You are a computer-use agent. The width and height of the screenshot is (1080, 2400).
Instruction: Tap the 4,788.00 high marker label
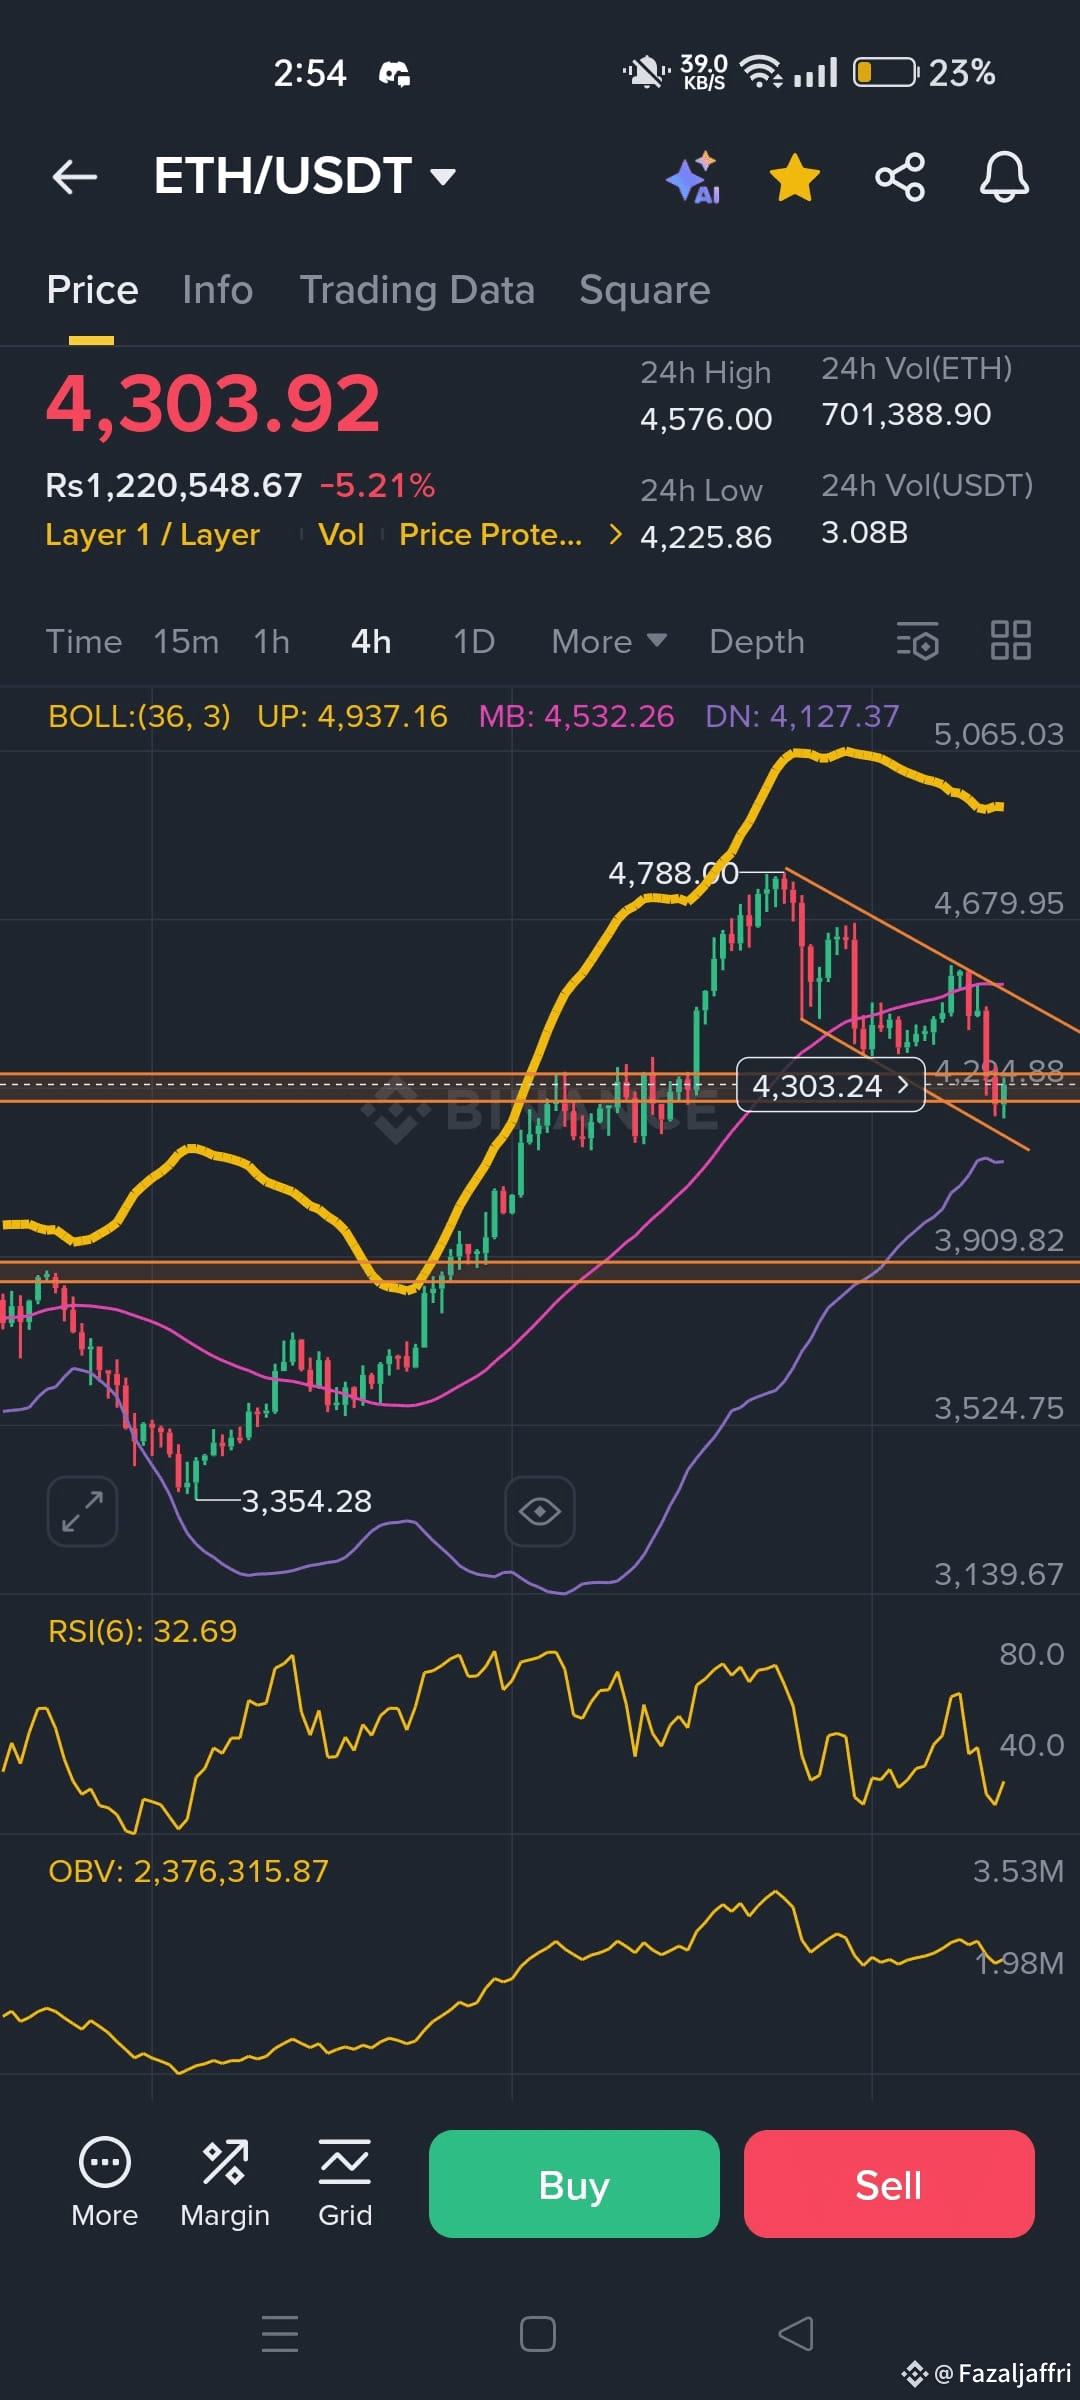tap(674, 873)
